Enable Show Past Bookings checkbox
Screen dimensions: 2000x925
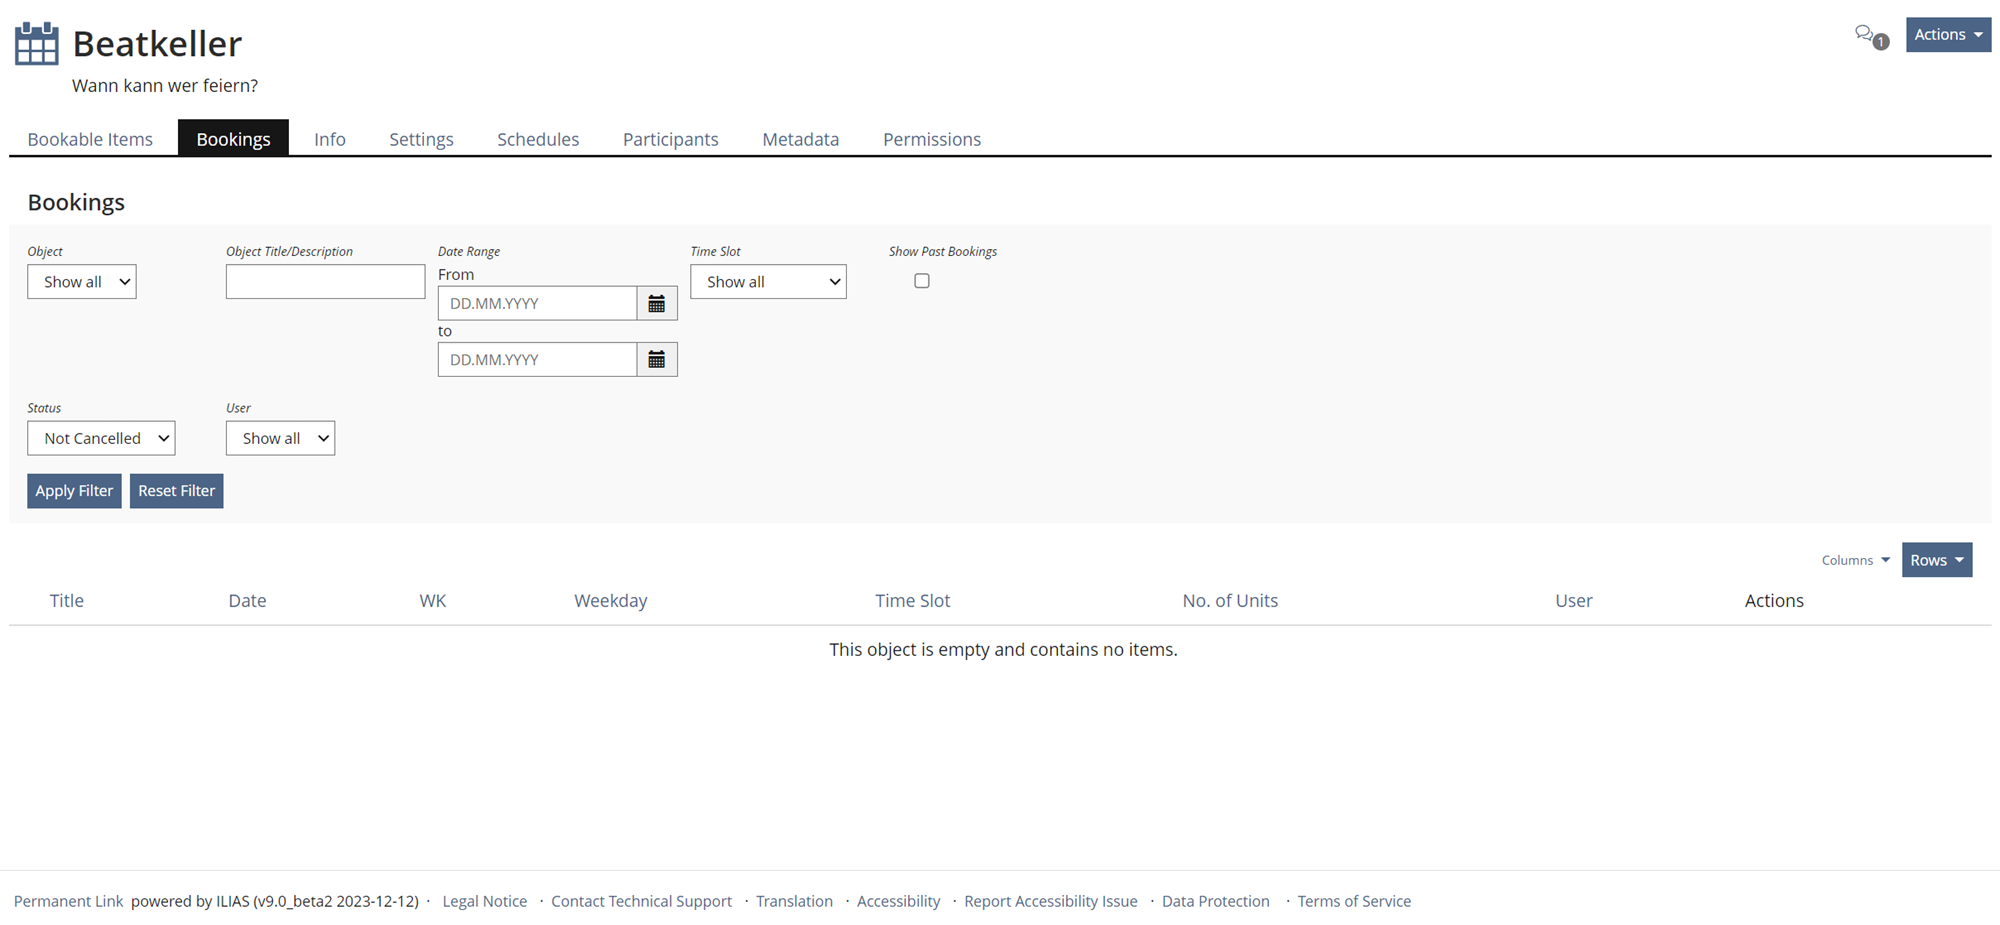point(921,281)
